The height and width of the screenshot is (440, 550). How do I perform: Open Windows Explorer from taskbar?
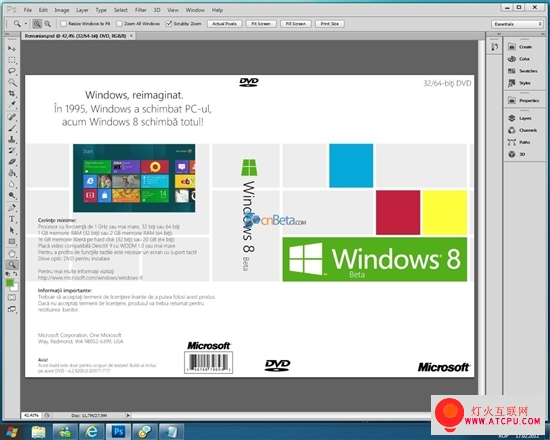[x=39, y=431]
